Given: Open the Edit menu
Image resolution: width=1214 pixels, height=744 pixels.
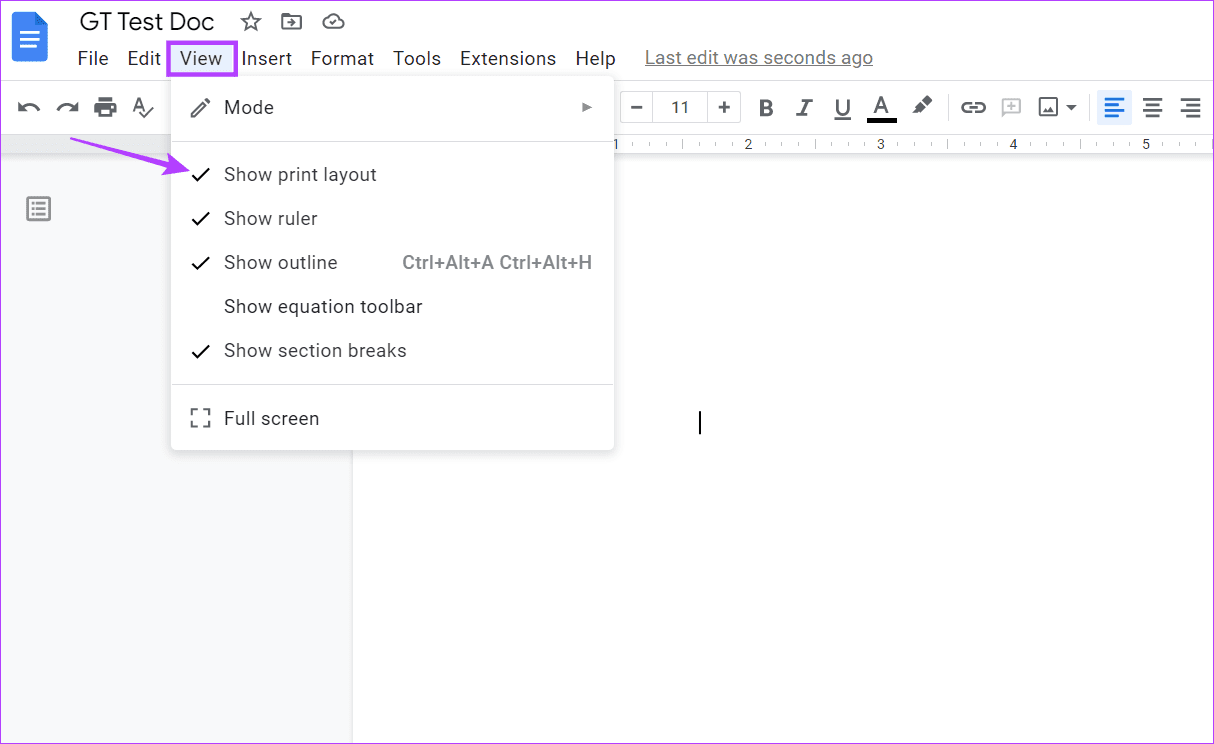Looking at the screenshot, I should pos(144,59).
